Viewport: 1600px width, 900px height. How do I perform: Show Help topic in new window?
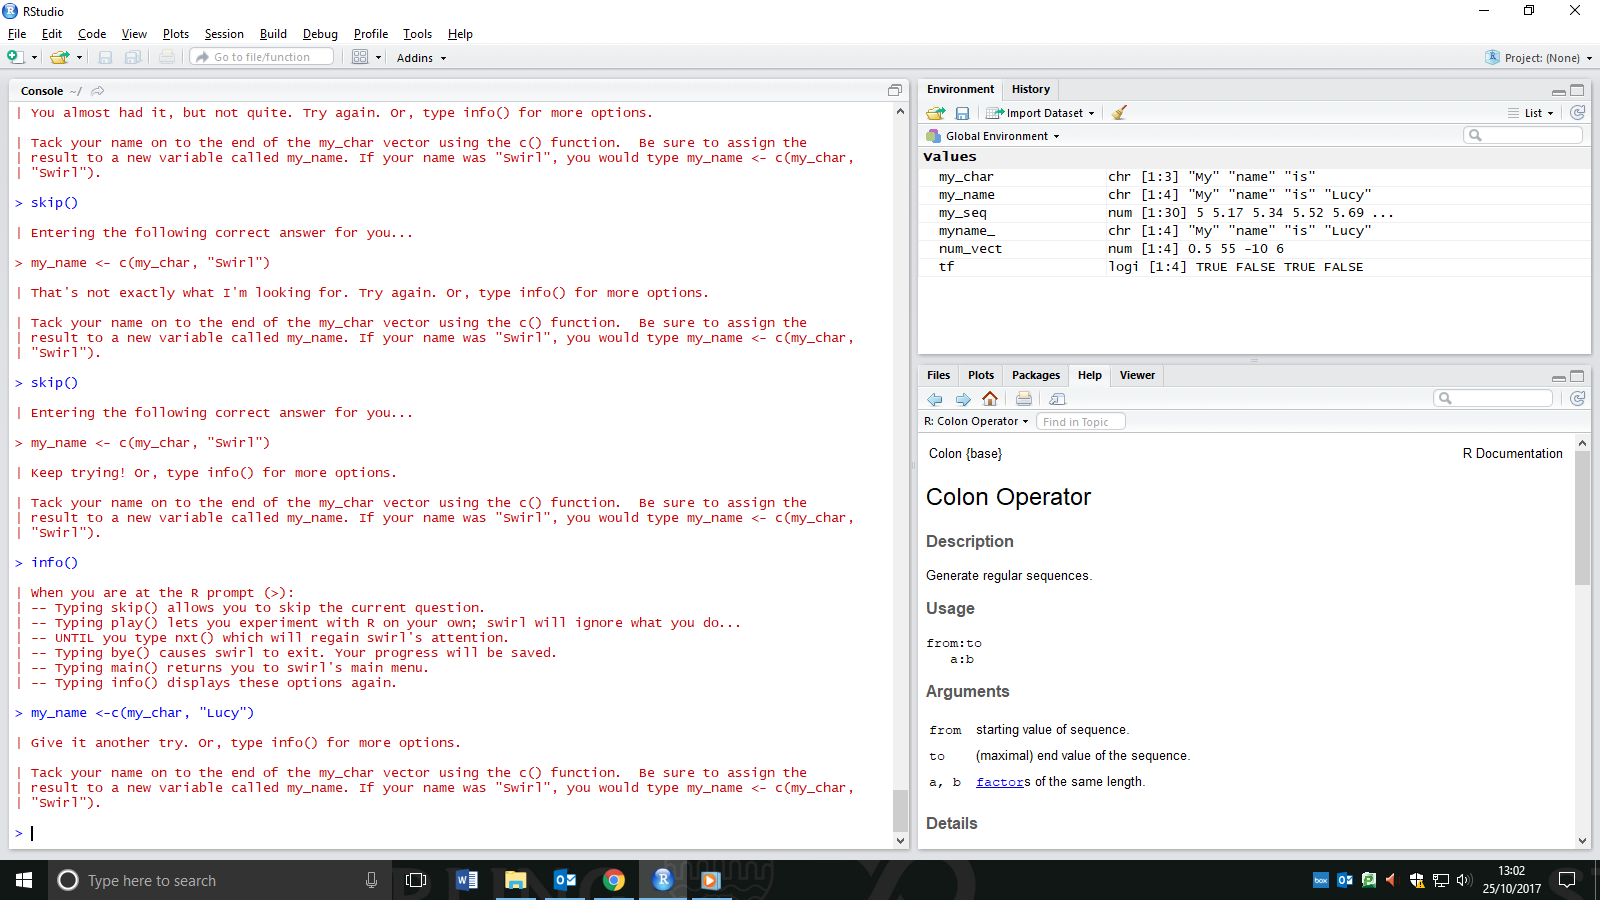(1057, 399)
